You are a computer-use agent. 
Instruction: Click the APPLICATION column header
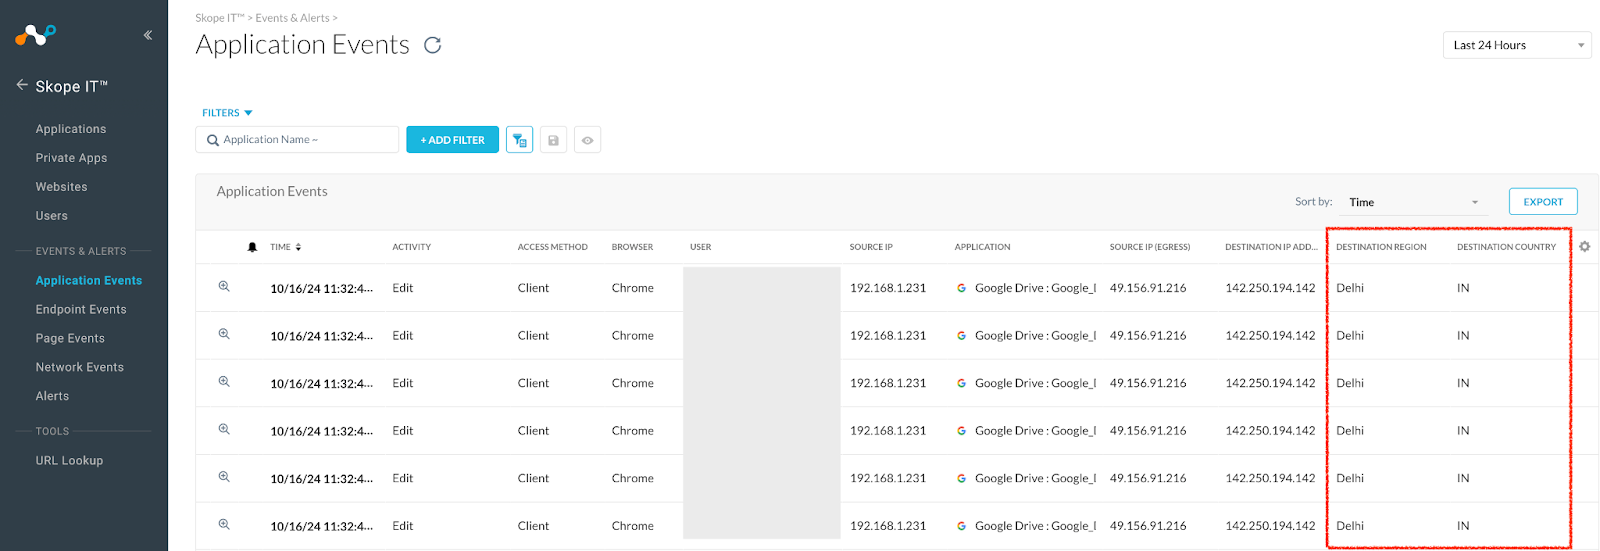pyautogui.click(x=982, y=247)
